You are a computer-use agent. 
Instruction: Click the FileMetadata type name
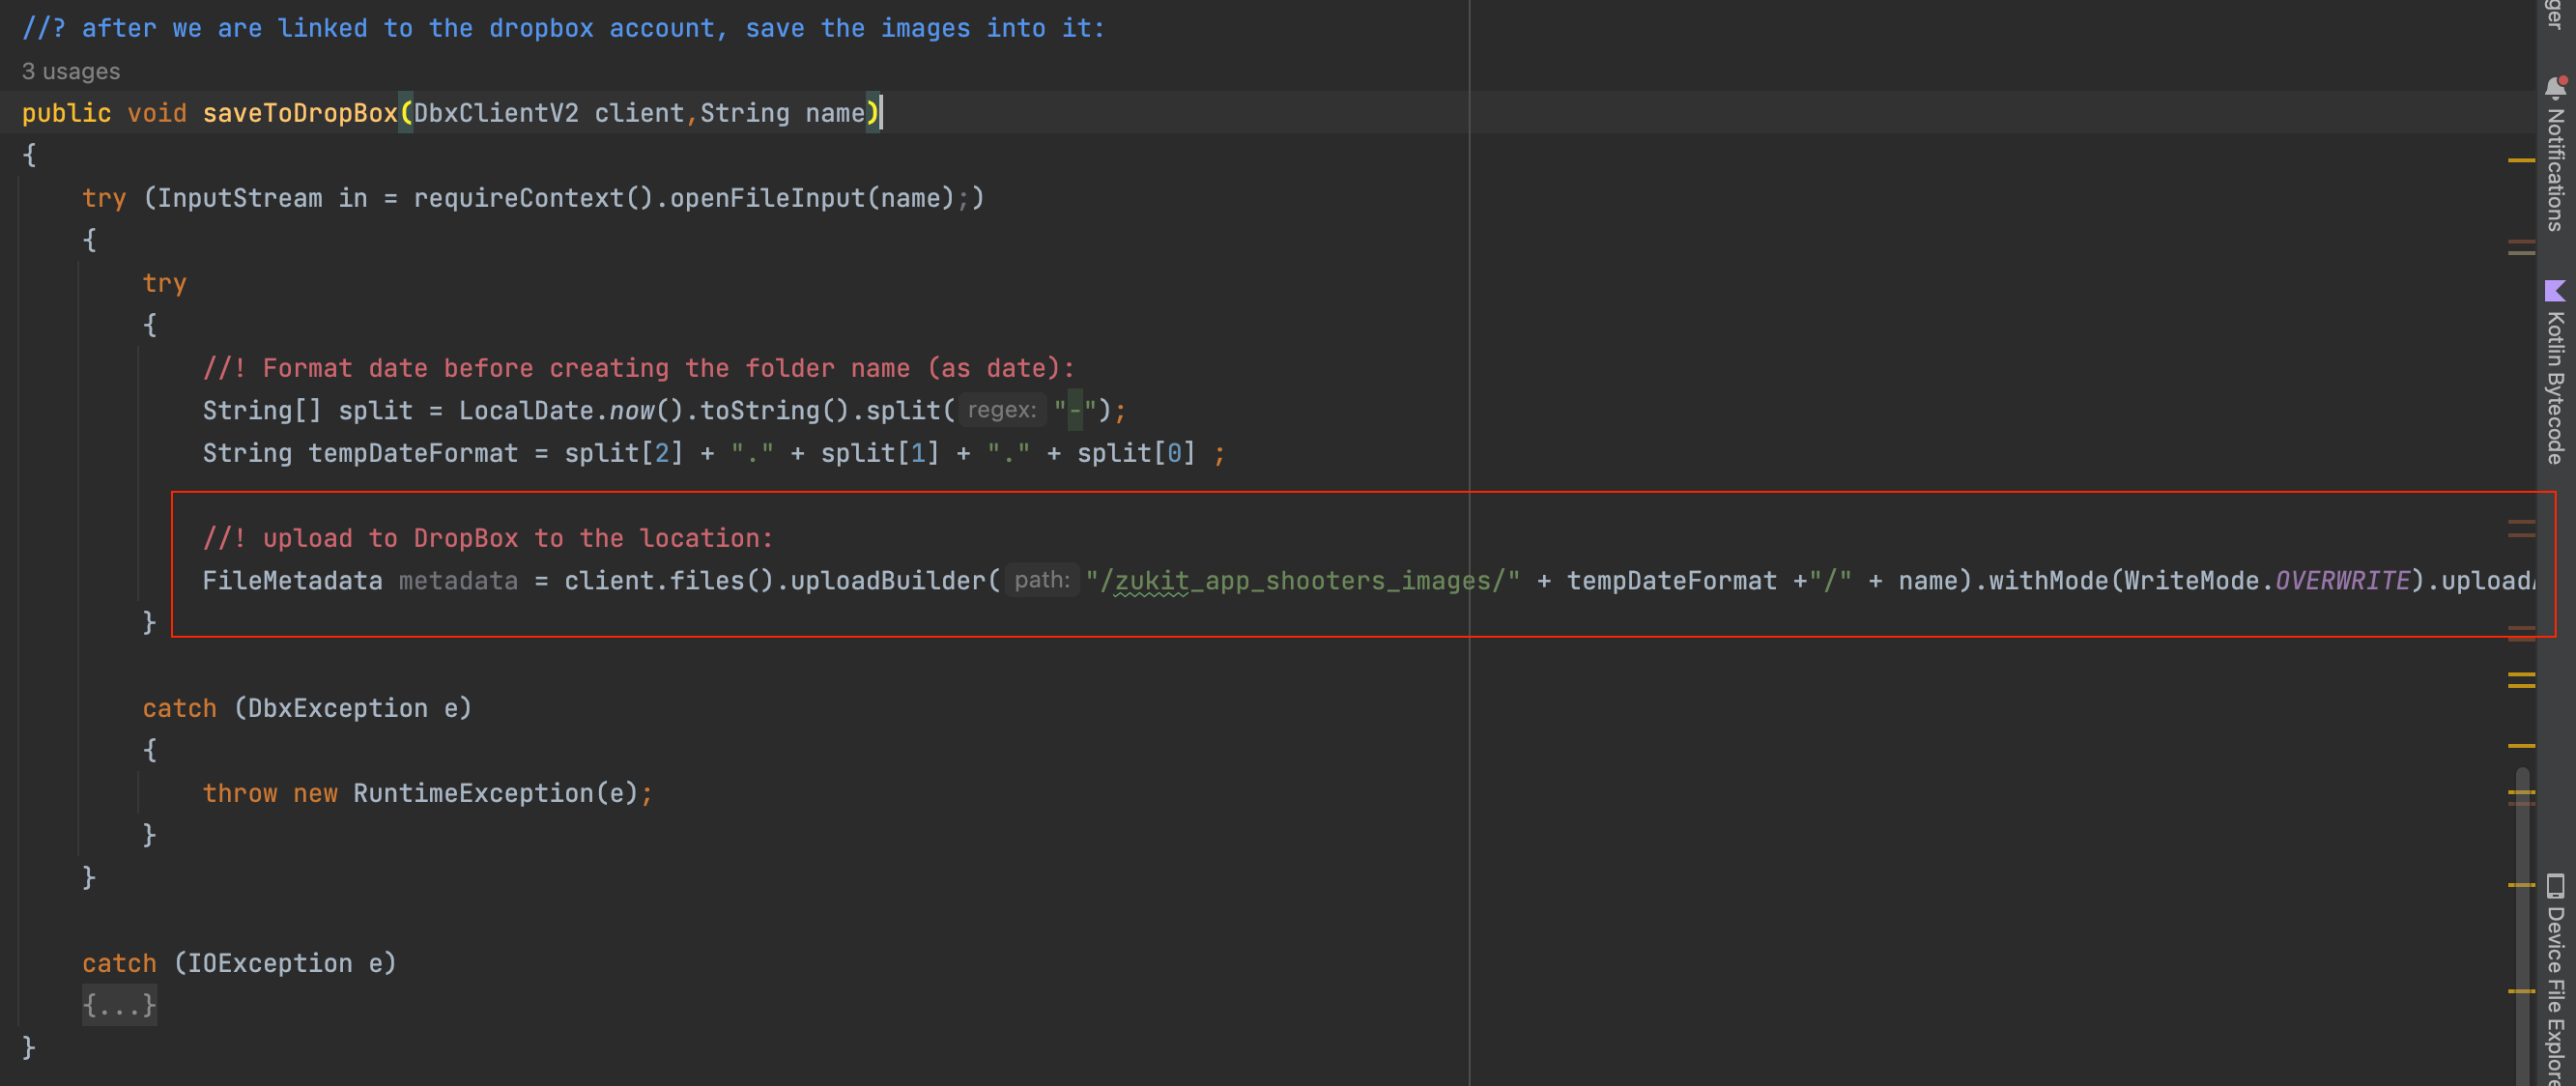(x=292, y=580)
